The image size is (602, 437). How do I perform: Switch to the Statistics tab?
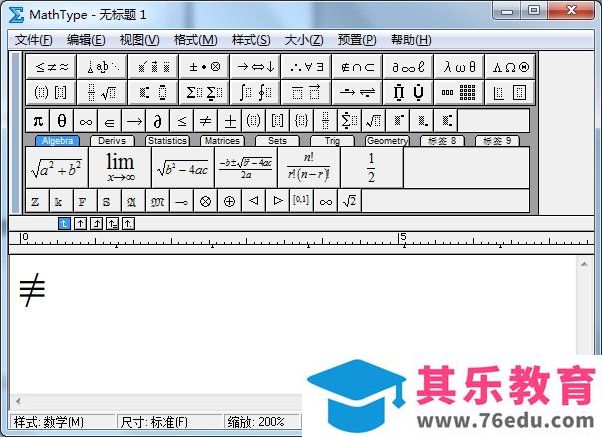pos(167,141)
